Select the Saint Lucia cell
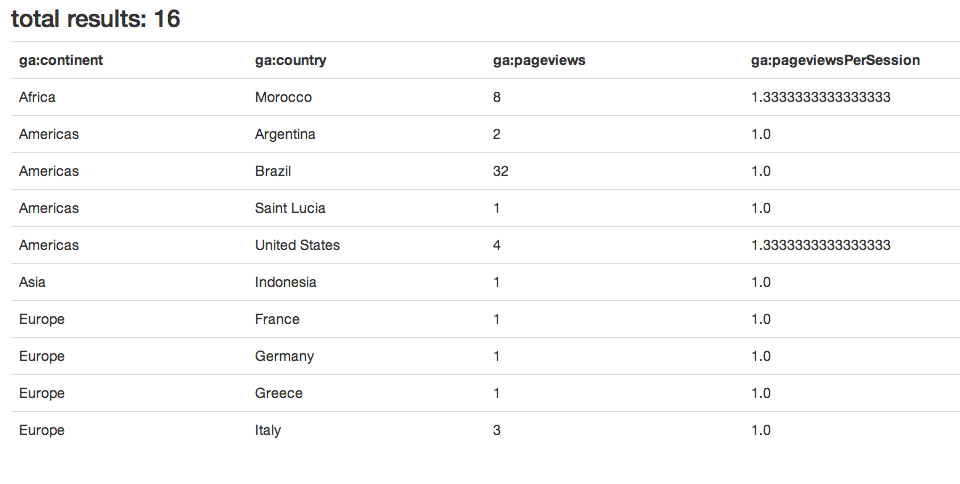960x484 pixels. [x=290, y=208]
